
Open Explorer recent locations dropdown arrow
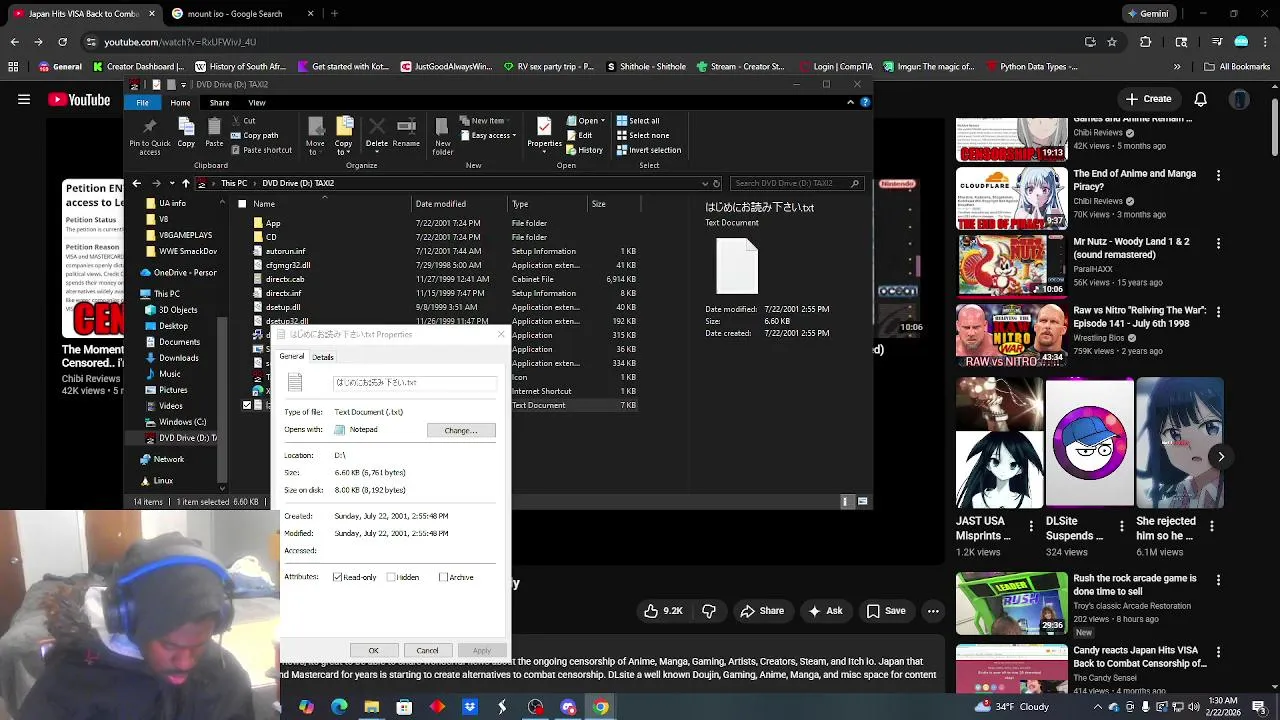pos(172,183)
